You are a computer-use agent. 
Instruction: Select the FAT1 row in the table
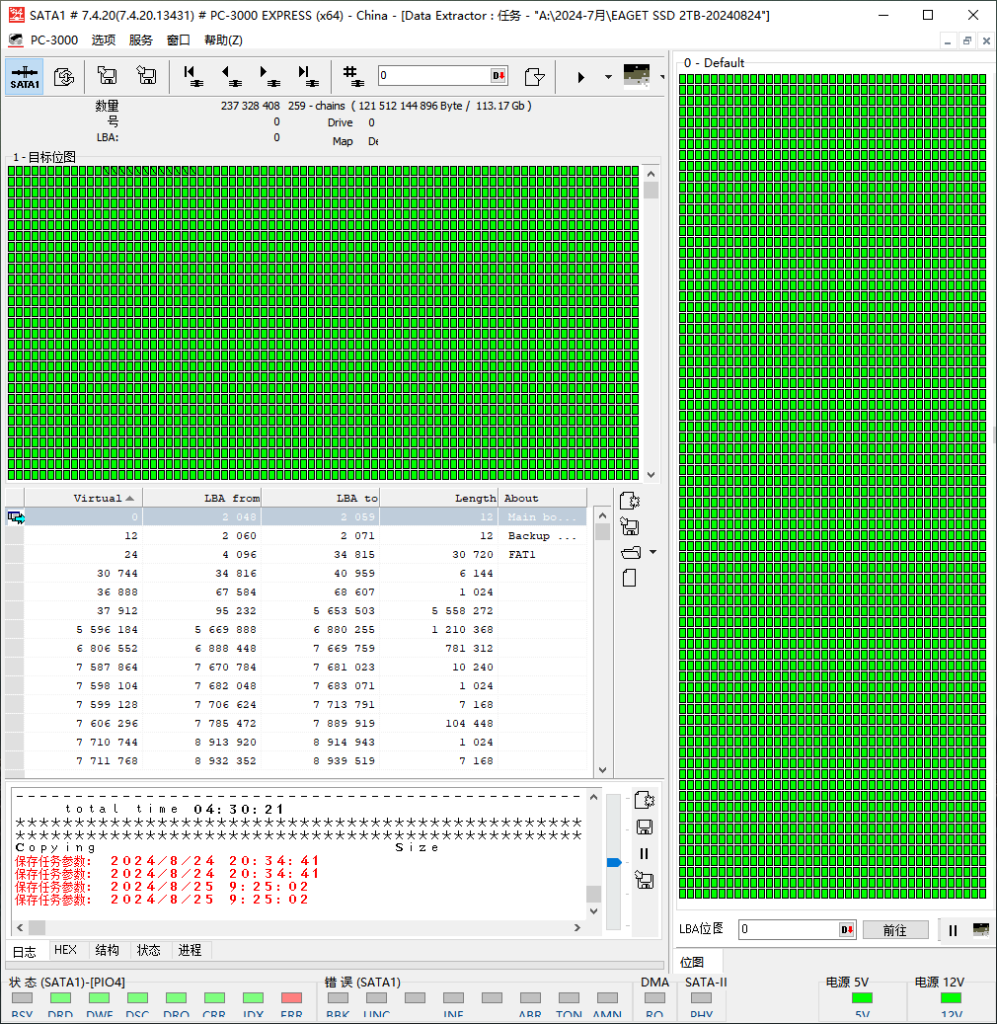pyautogui.click(x=300, y=554)
